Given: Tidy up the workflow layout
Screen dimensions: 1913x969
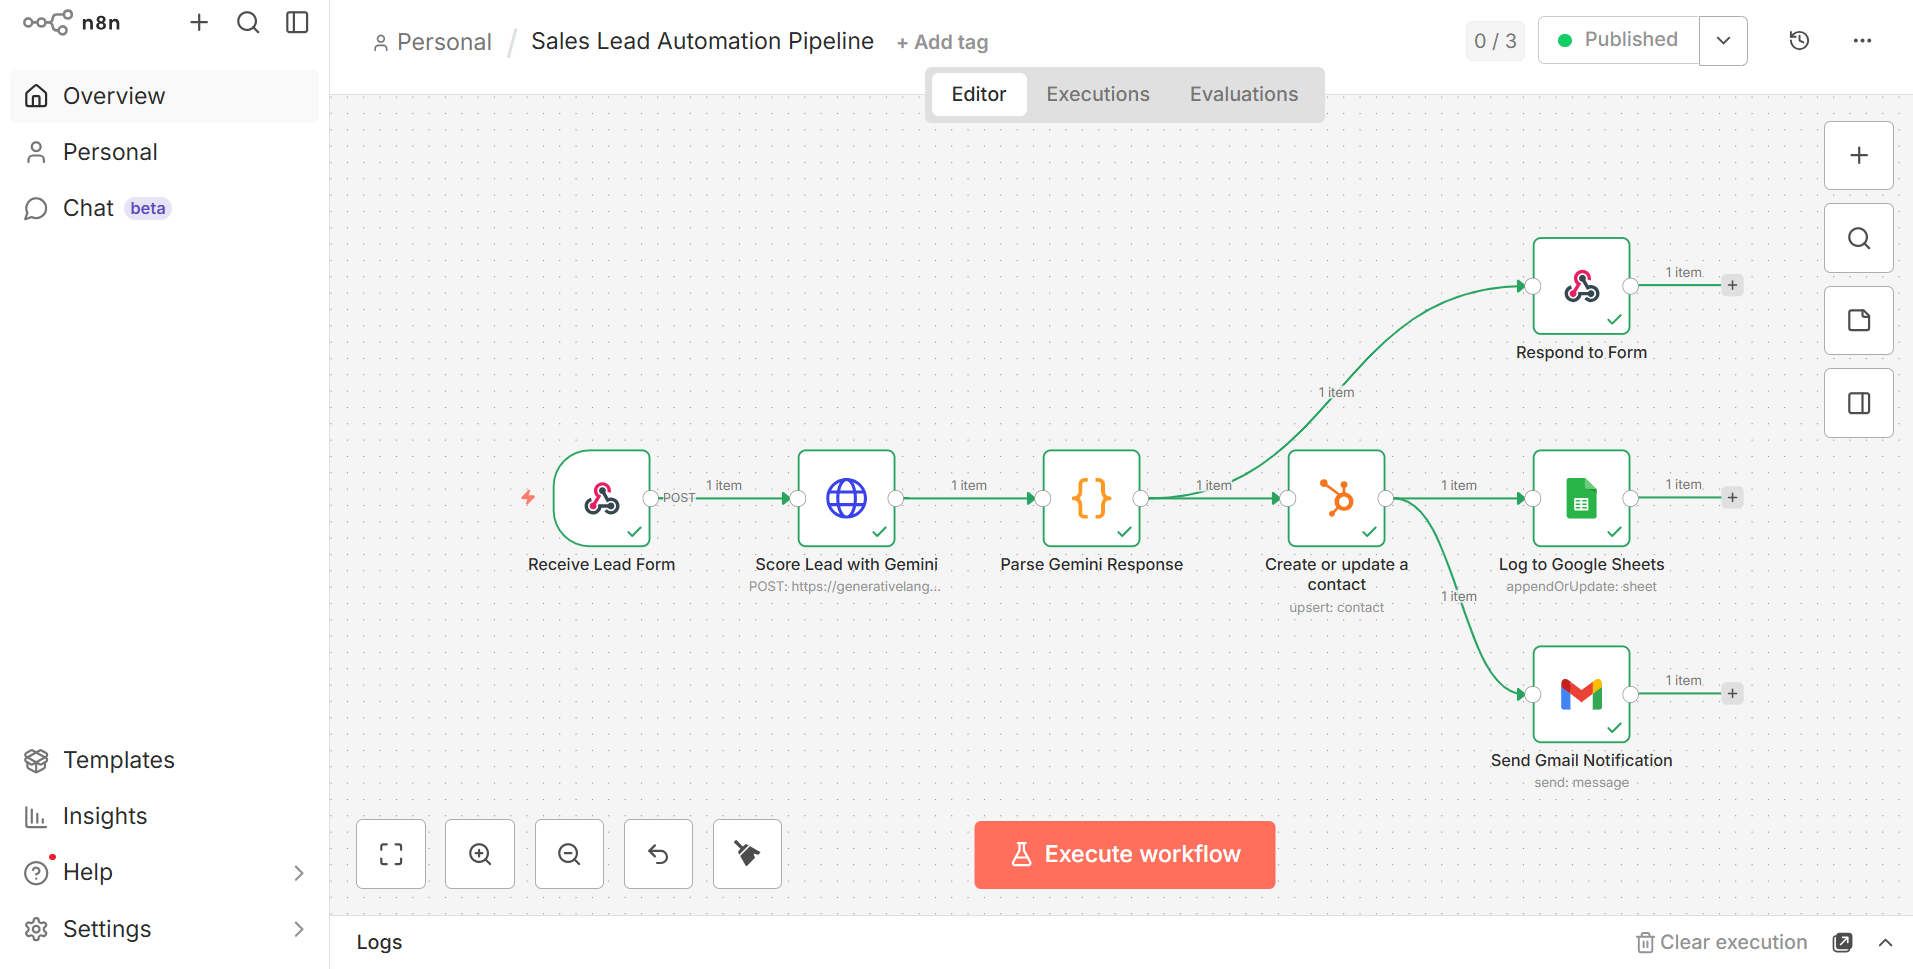Looking at the screenshot, I should pyautogui.click(x=746, y=853).
